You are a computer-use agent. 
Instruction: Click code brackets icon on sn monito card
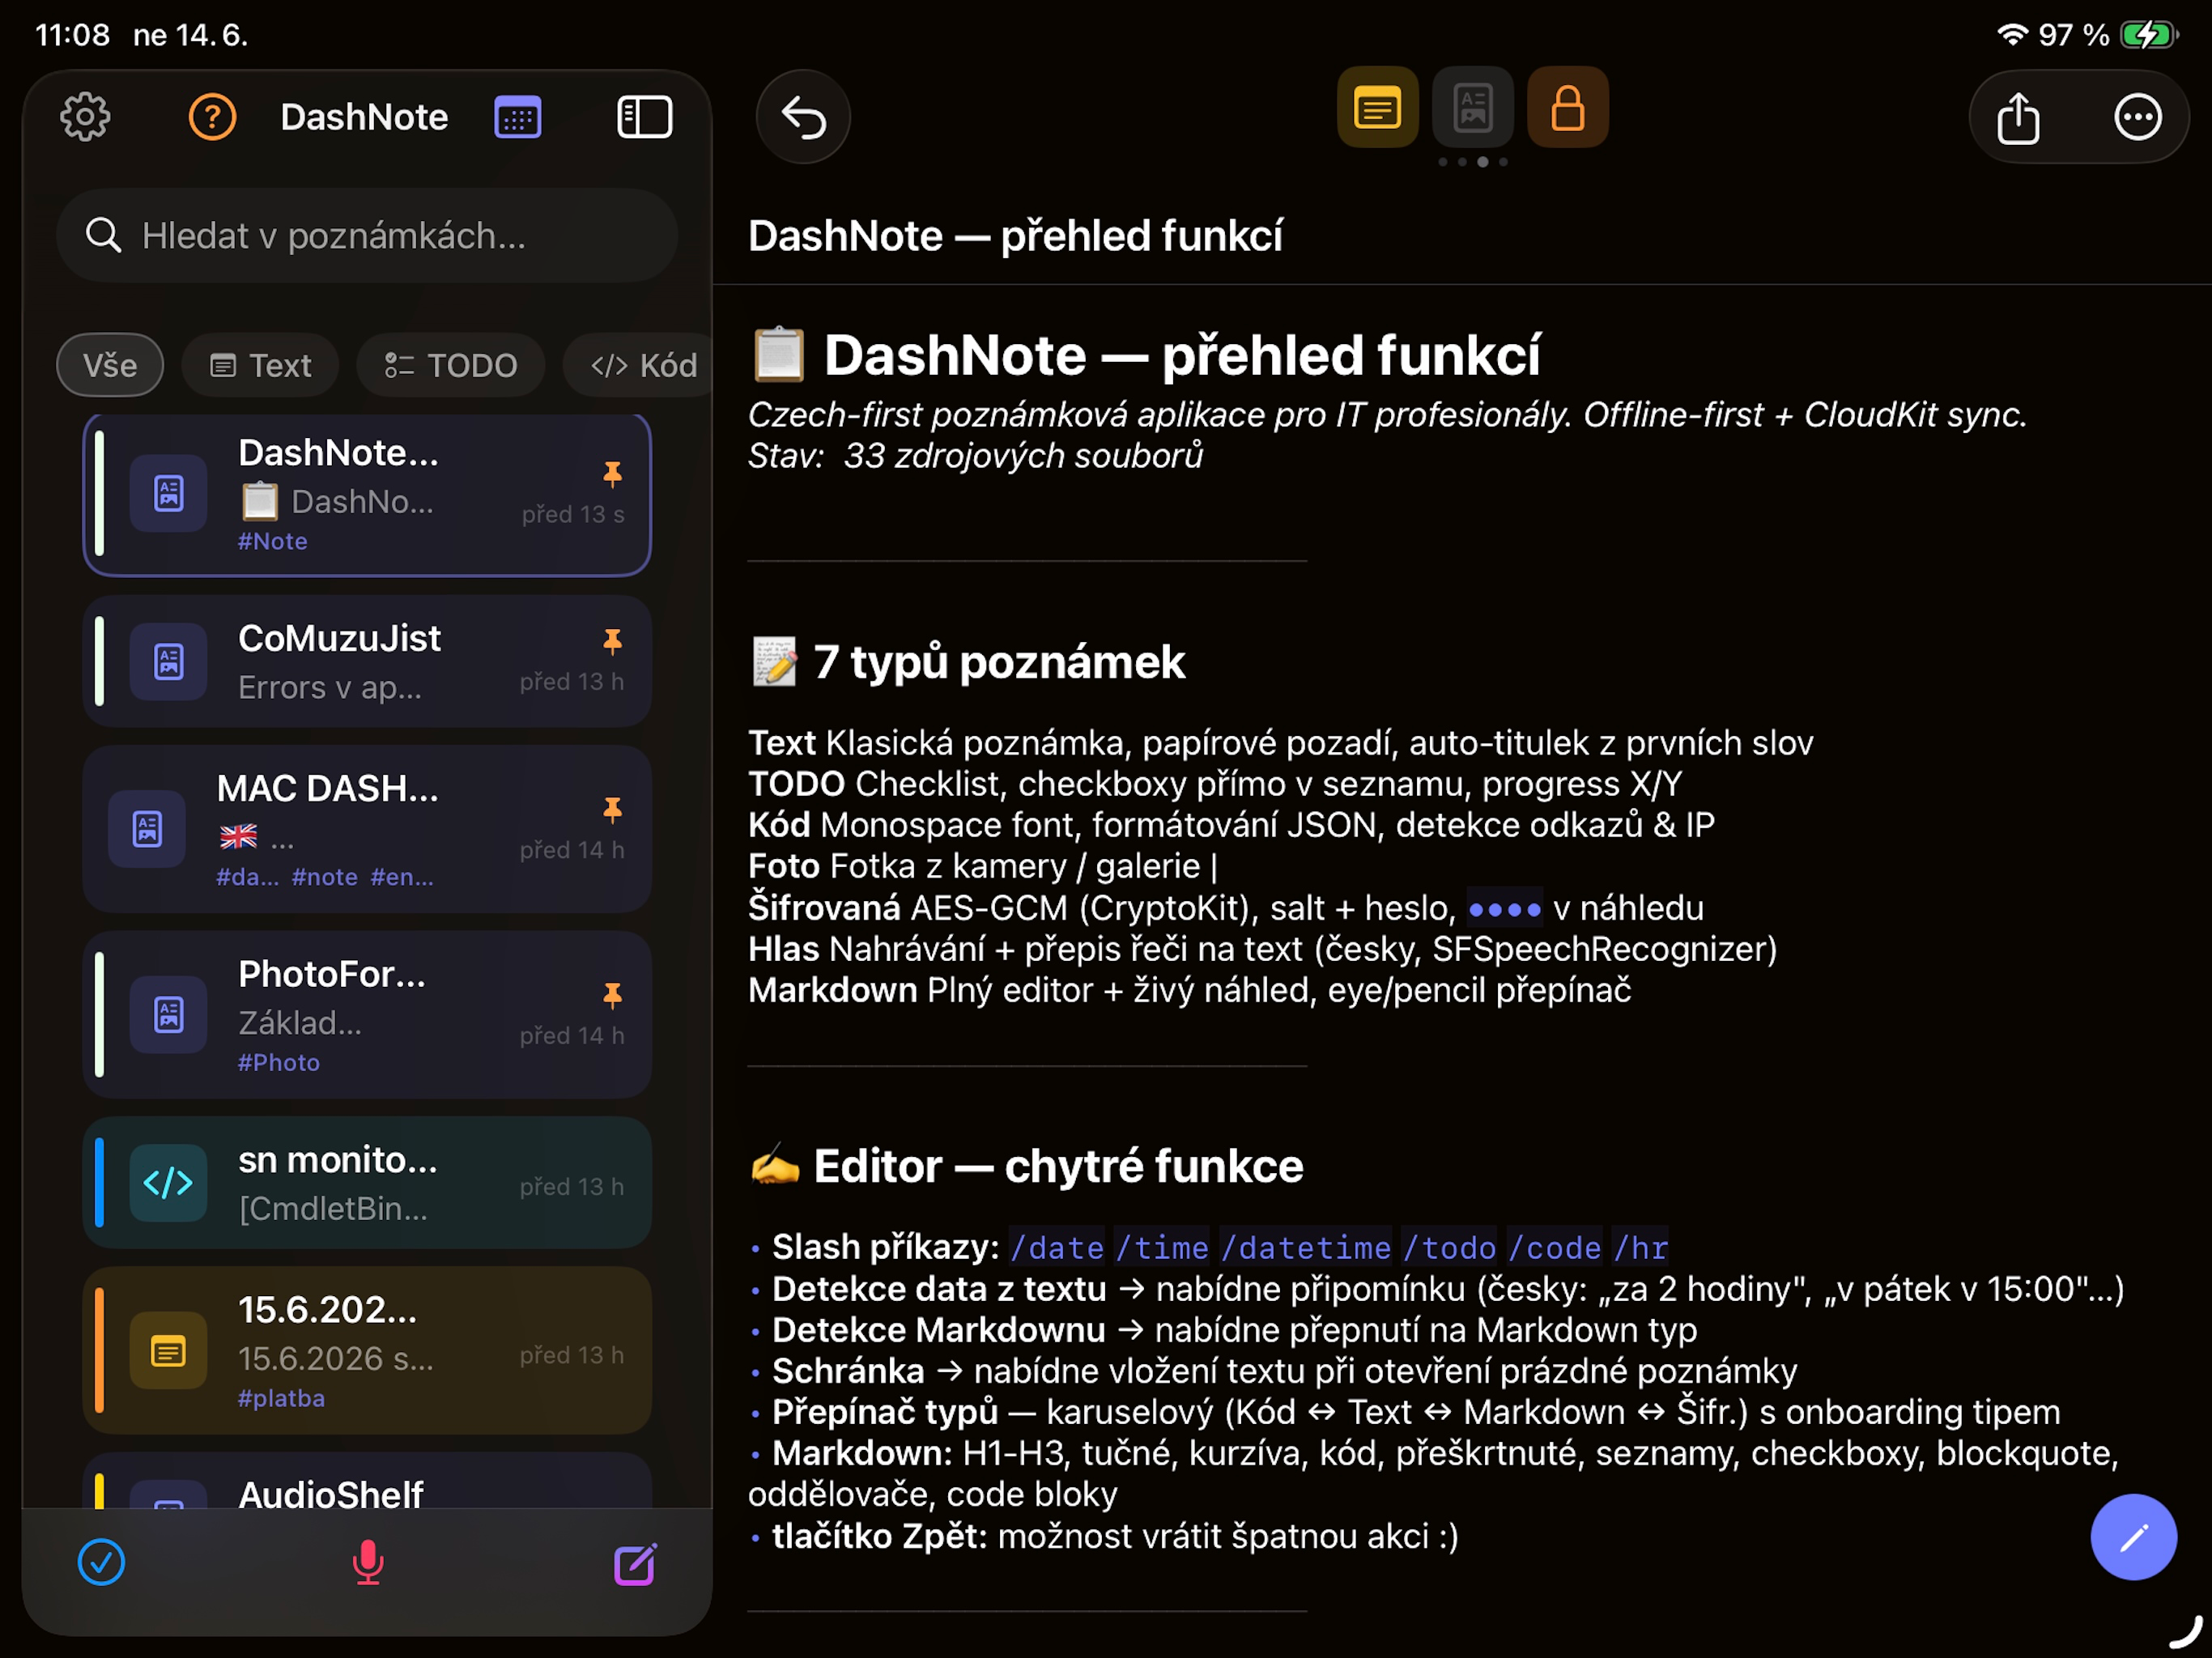(168, 1183)
